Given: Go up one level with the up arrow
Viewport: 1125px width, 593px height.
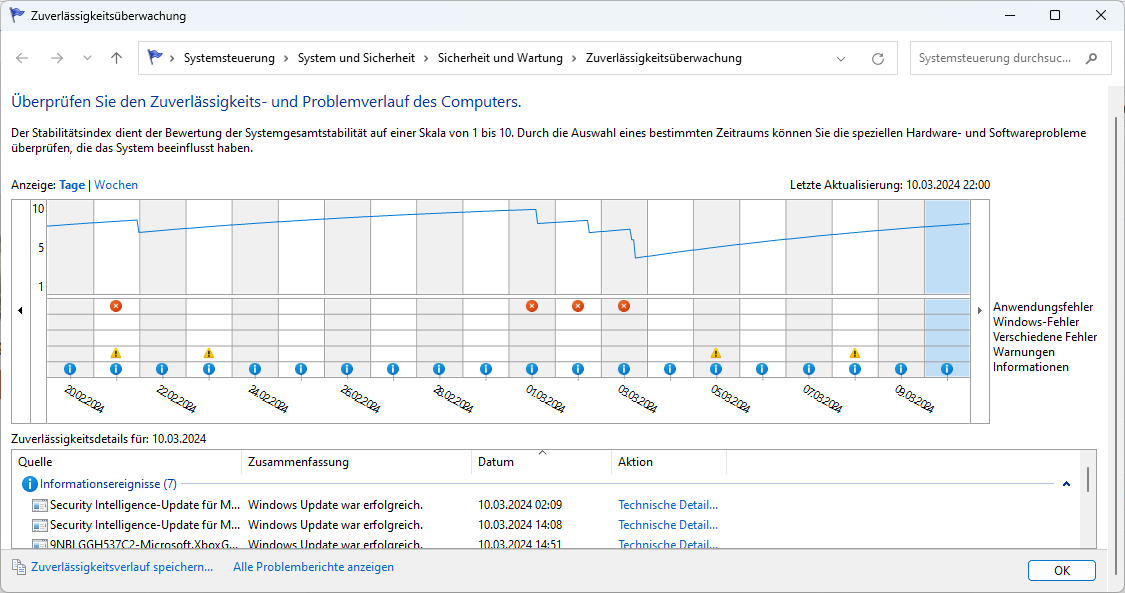Looking at the screenshot, I should point(116,58).
